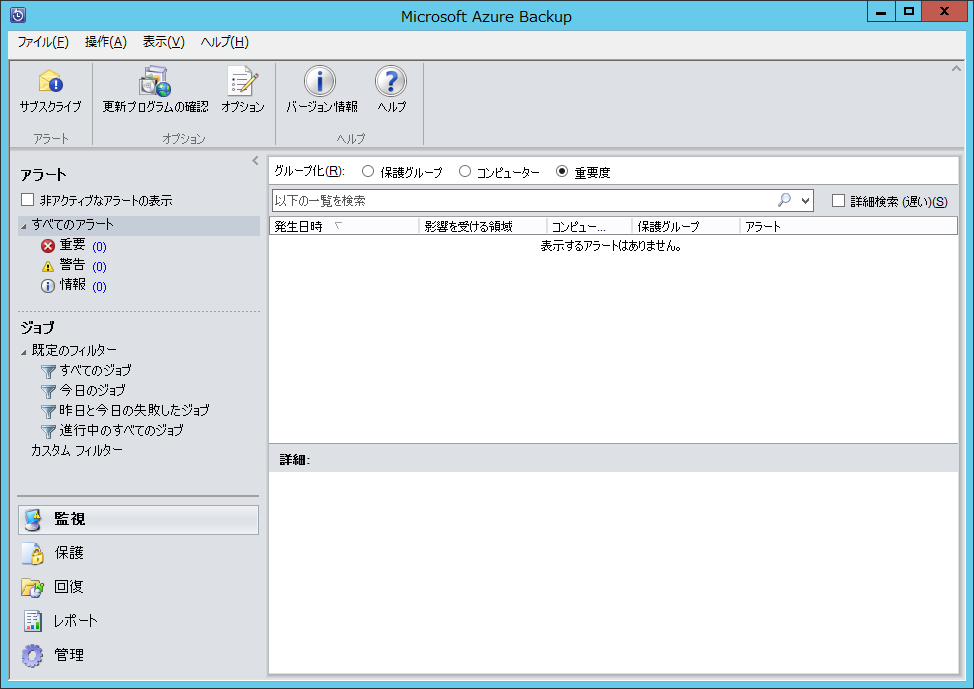Maximize the Microsoft Azure Backup window
Viewport: 974px width, 689px height.
909,11
